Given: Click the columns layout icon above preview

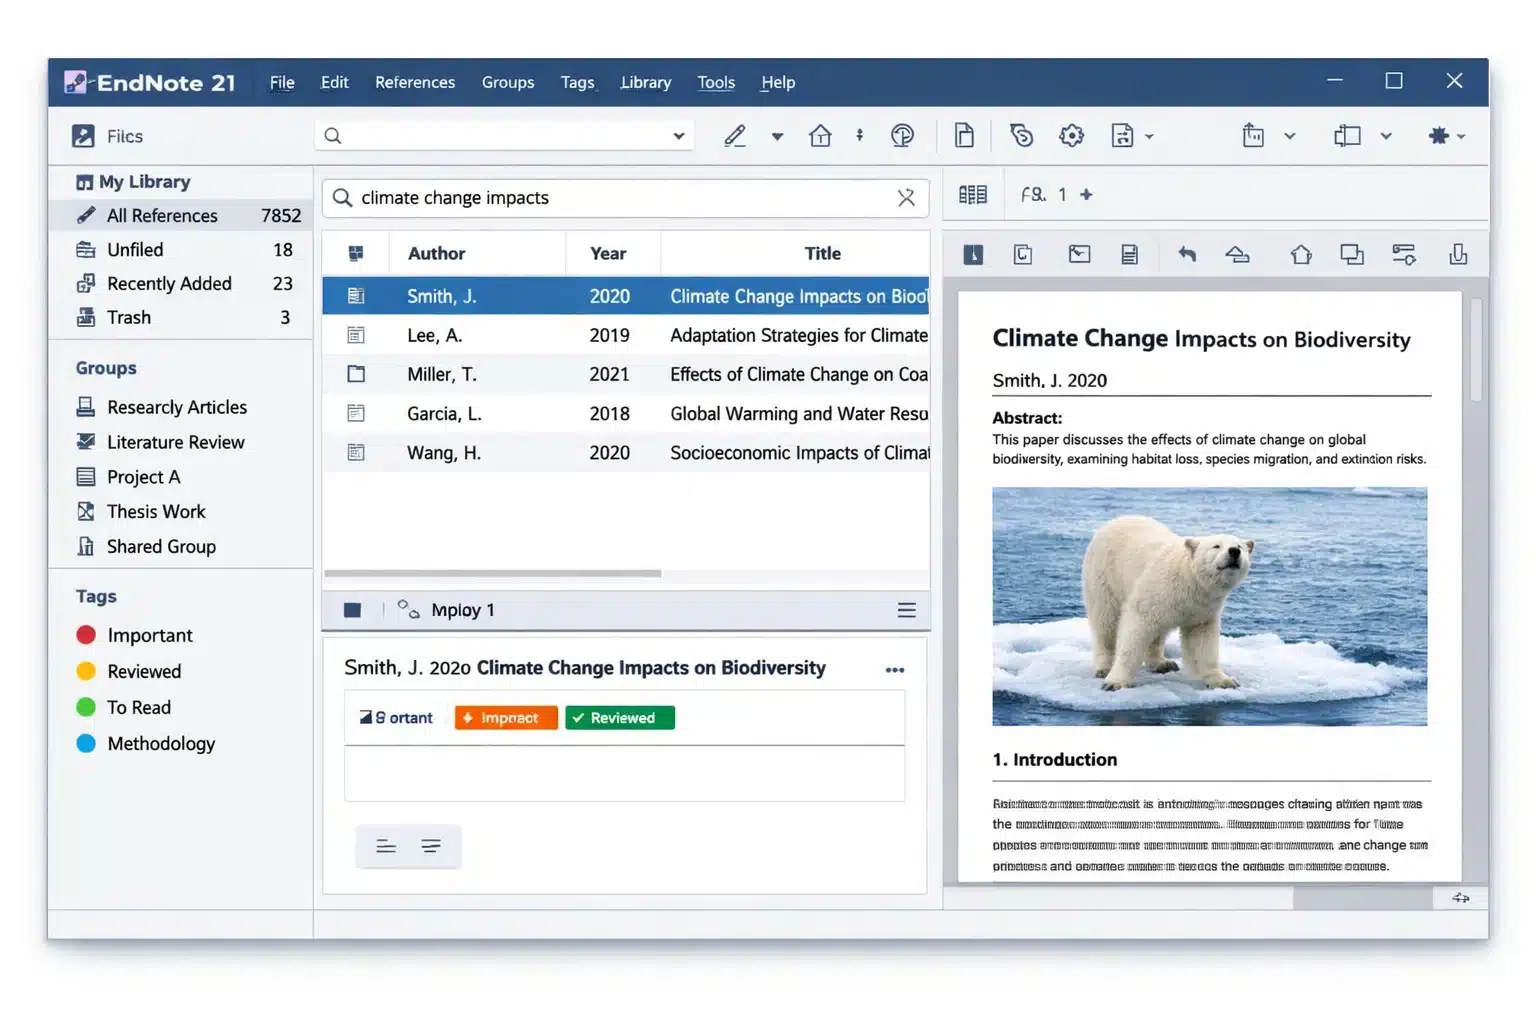Looking at the screenshot, I should coord(972,195).
